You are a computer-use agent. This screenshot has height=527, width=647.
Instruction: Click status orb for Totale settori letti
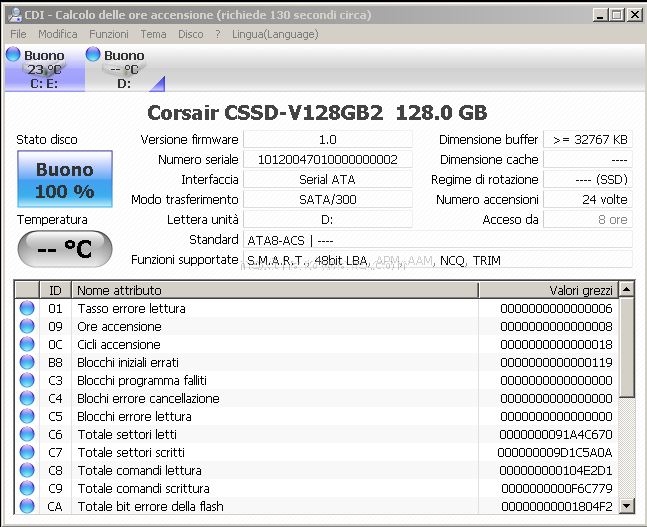pyautogui.click(x=27, y=434)
